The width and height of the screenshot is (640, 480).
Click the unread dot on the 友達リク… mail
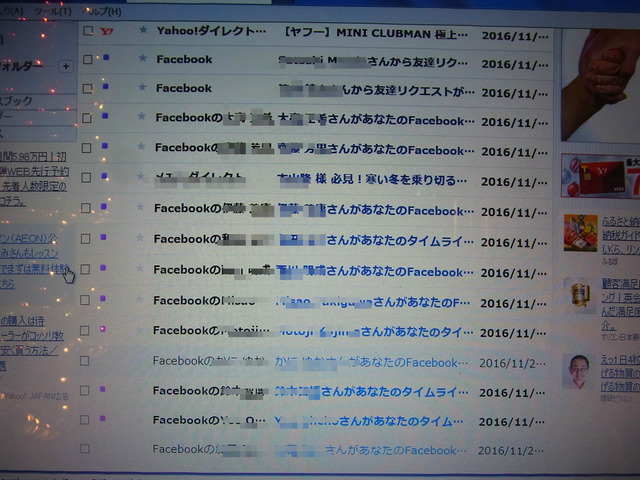[x=106, y=58]
